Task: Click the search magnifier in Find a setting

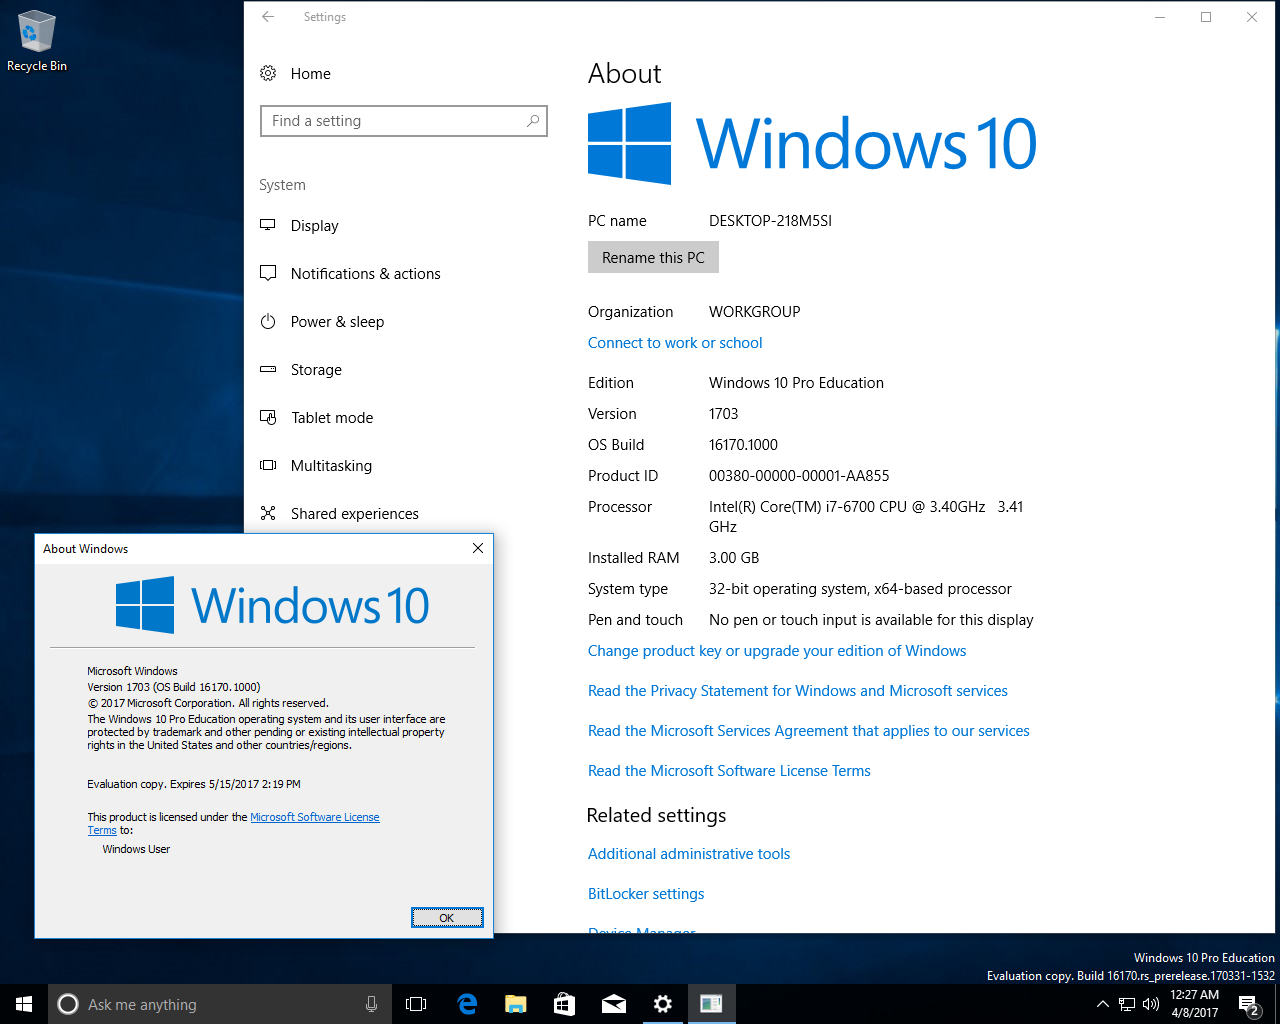Action: [x=533, y=121]
